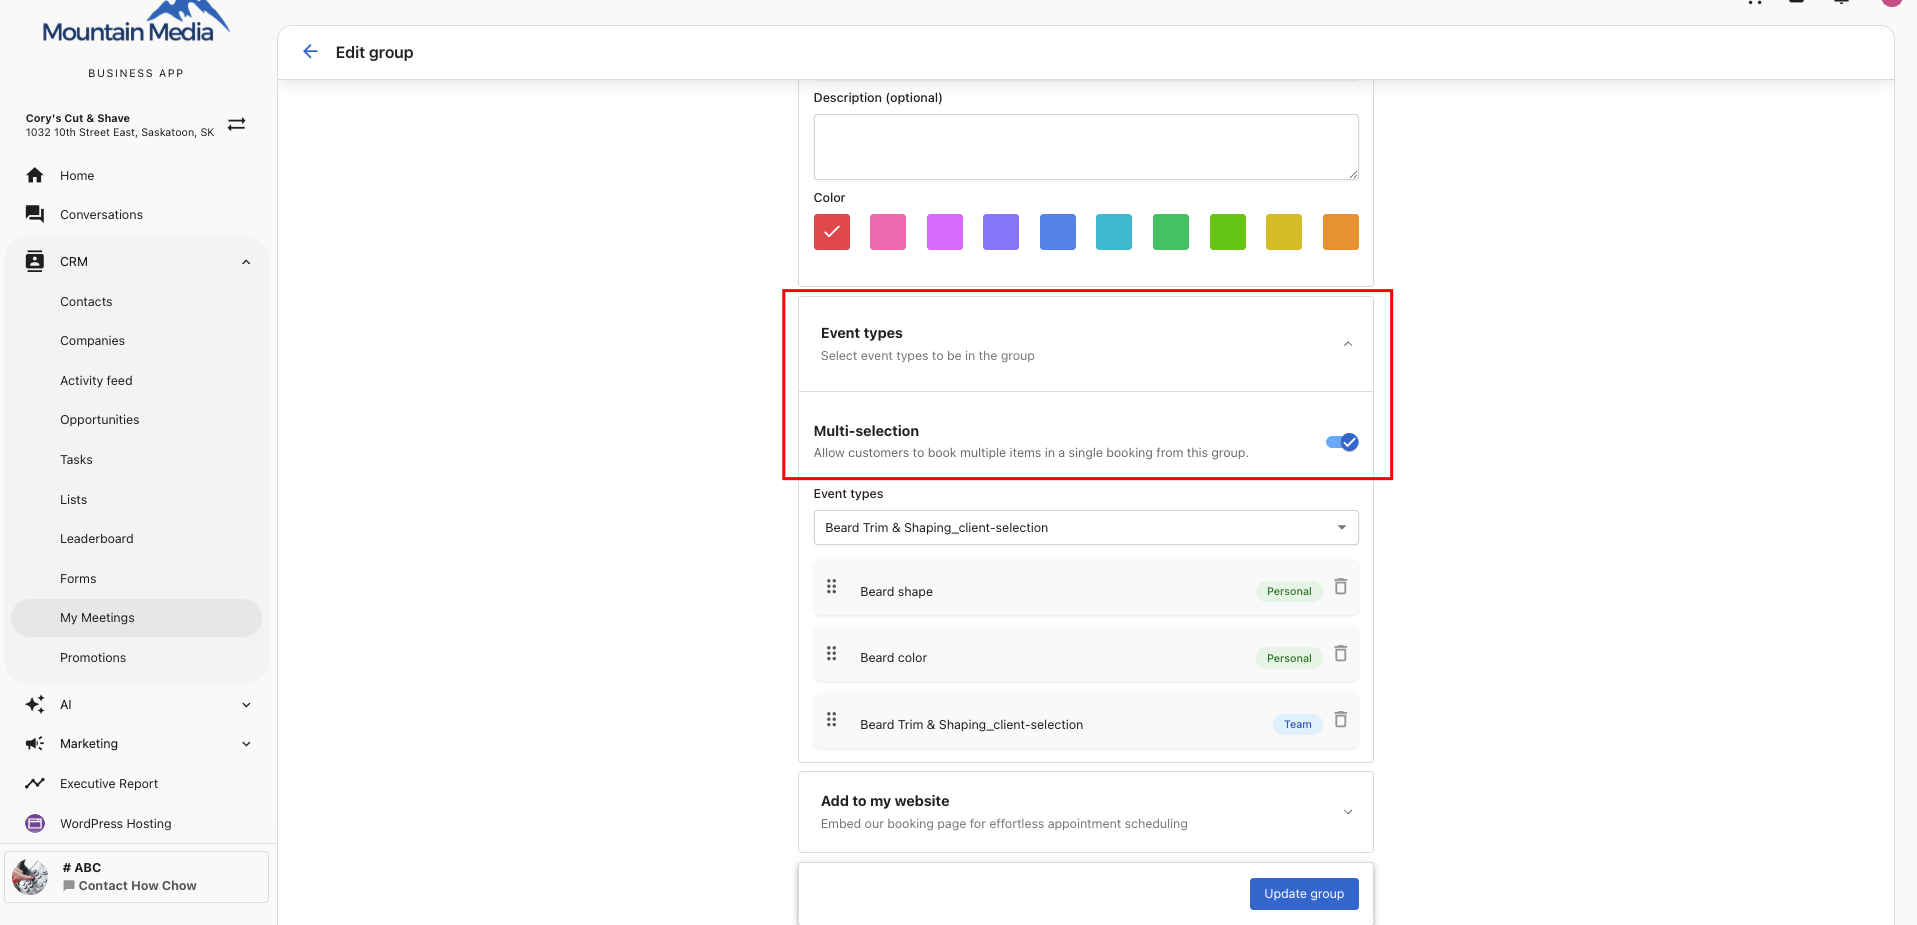
Task: Open the Leaderboard page
Action: (97, 539)
